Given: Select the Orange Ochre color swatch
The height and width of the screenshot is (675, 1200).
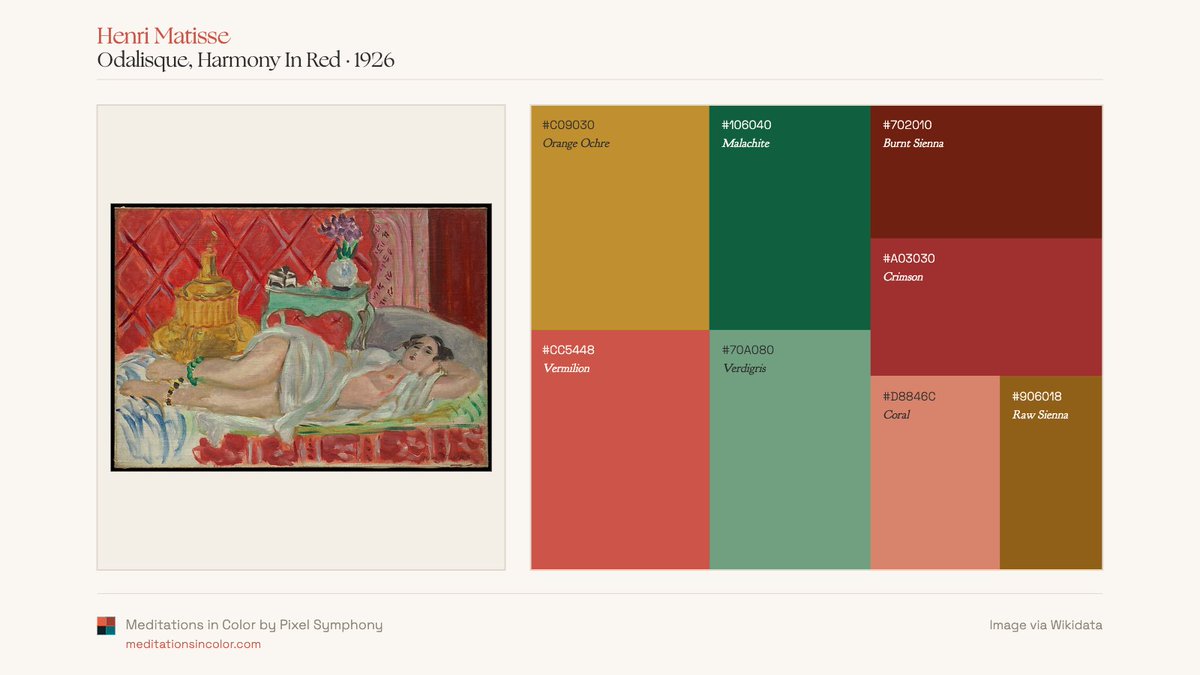Looking at the screenshot, I should coord(620,218).
